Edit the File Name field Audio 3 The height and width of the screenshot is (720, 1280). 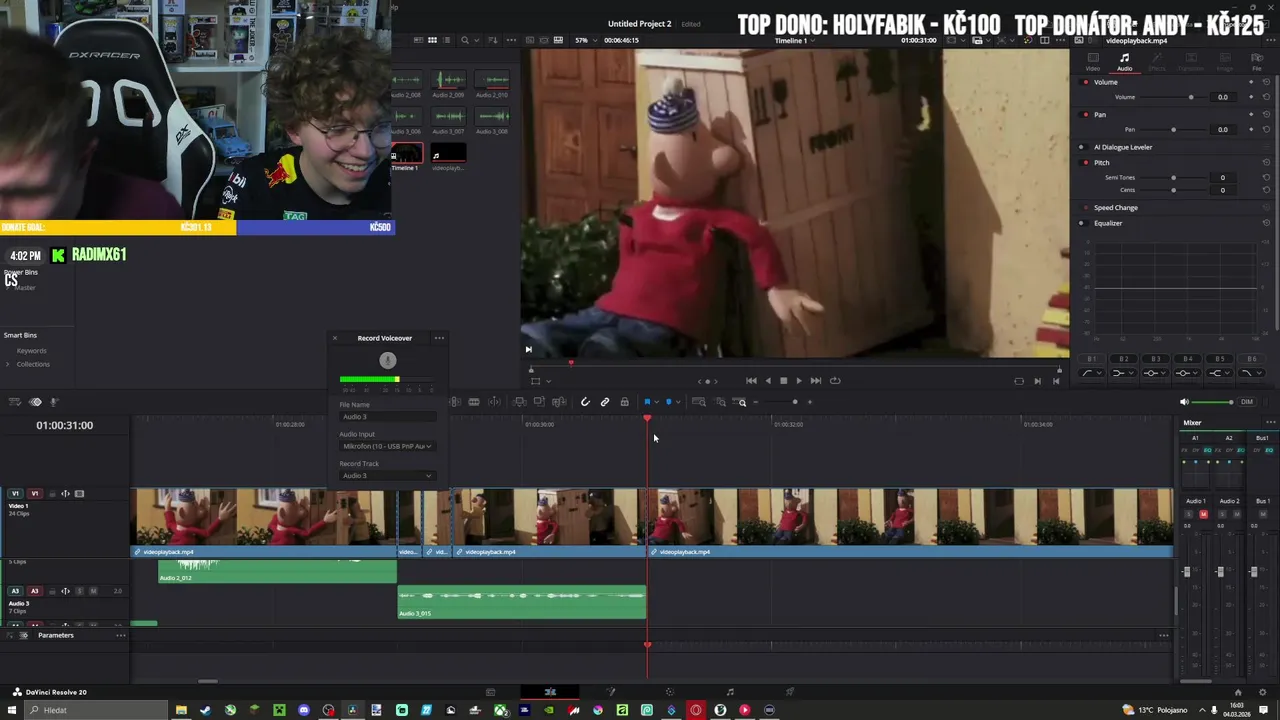[x=387, y=416]
